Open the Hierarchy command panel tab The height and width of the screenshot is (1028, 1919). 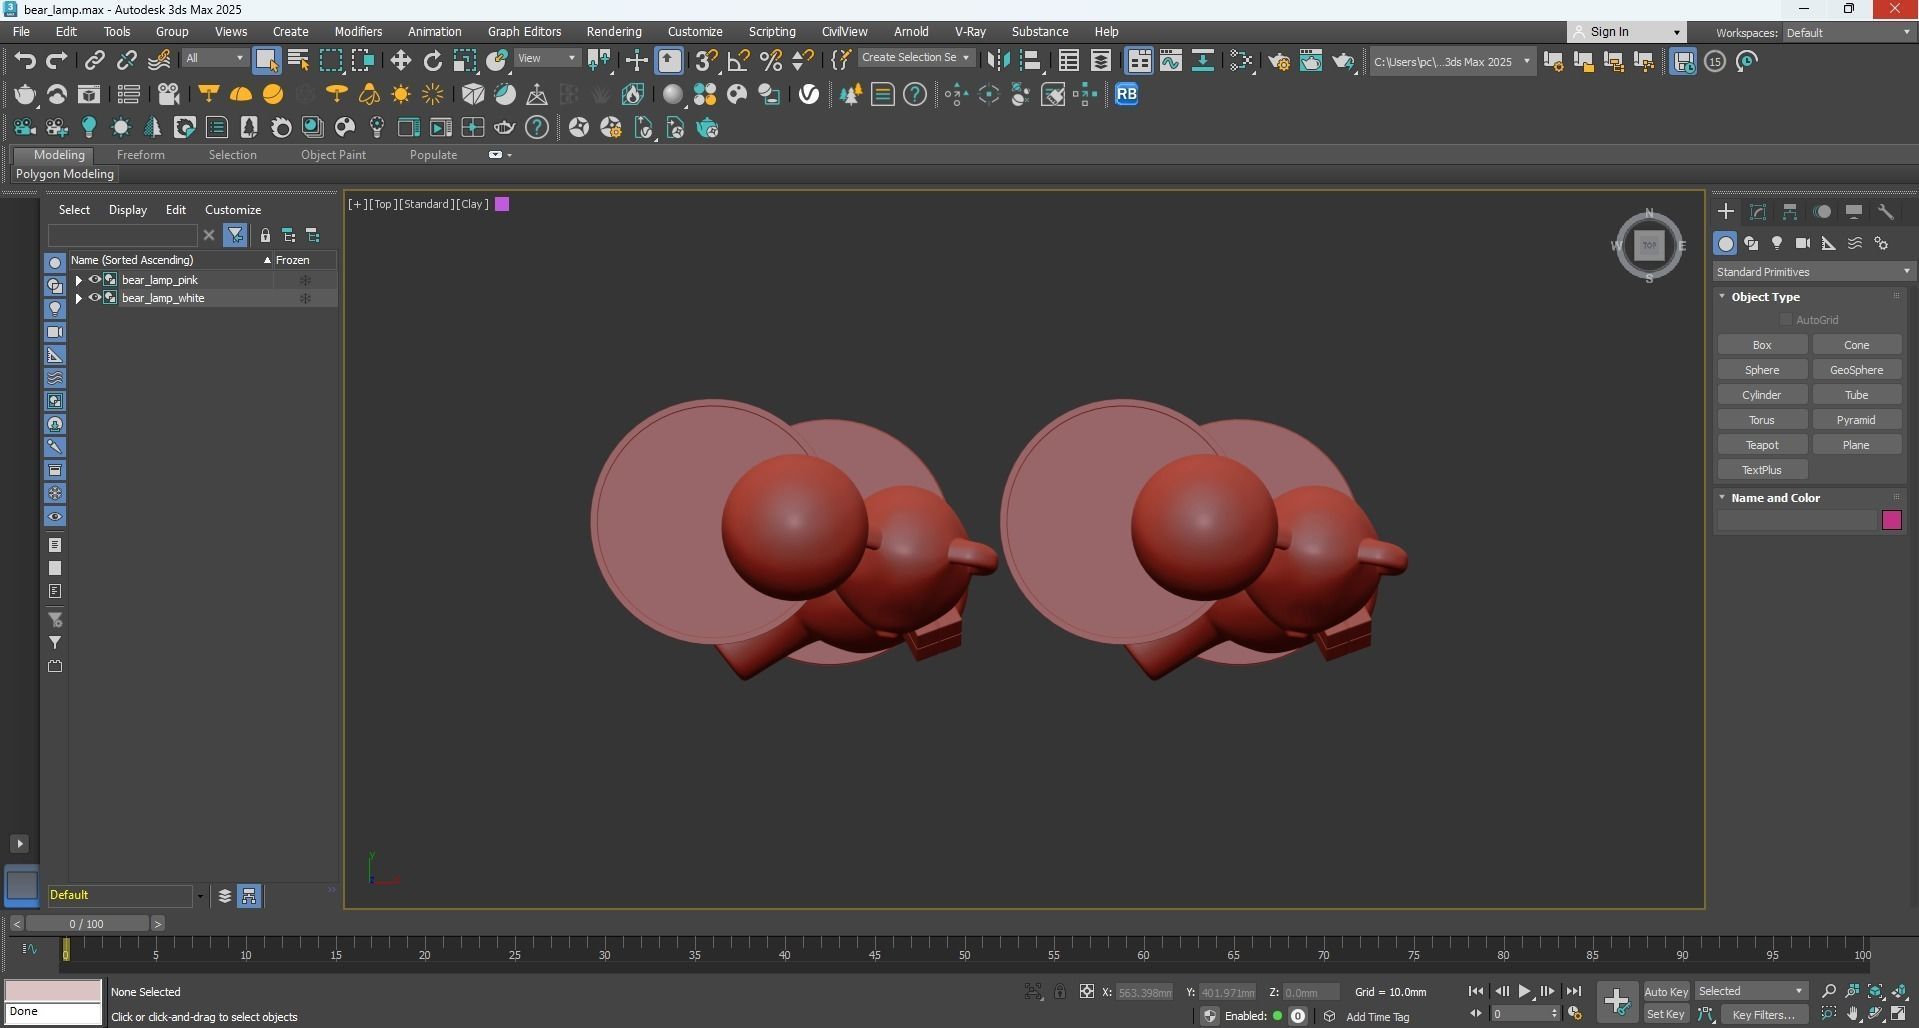[x=1790, y=212]
